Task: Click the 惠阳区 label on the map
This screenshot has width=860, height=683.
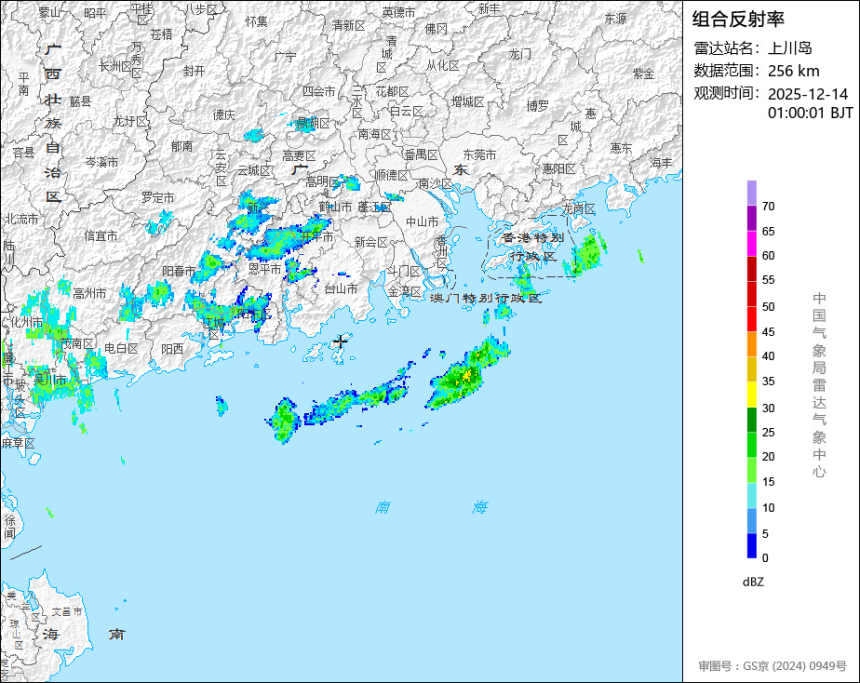Action: pyautogui.click(x=559, y=169)
